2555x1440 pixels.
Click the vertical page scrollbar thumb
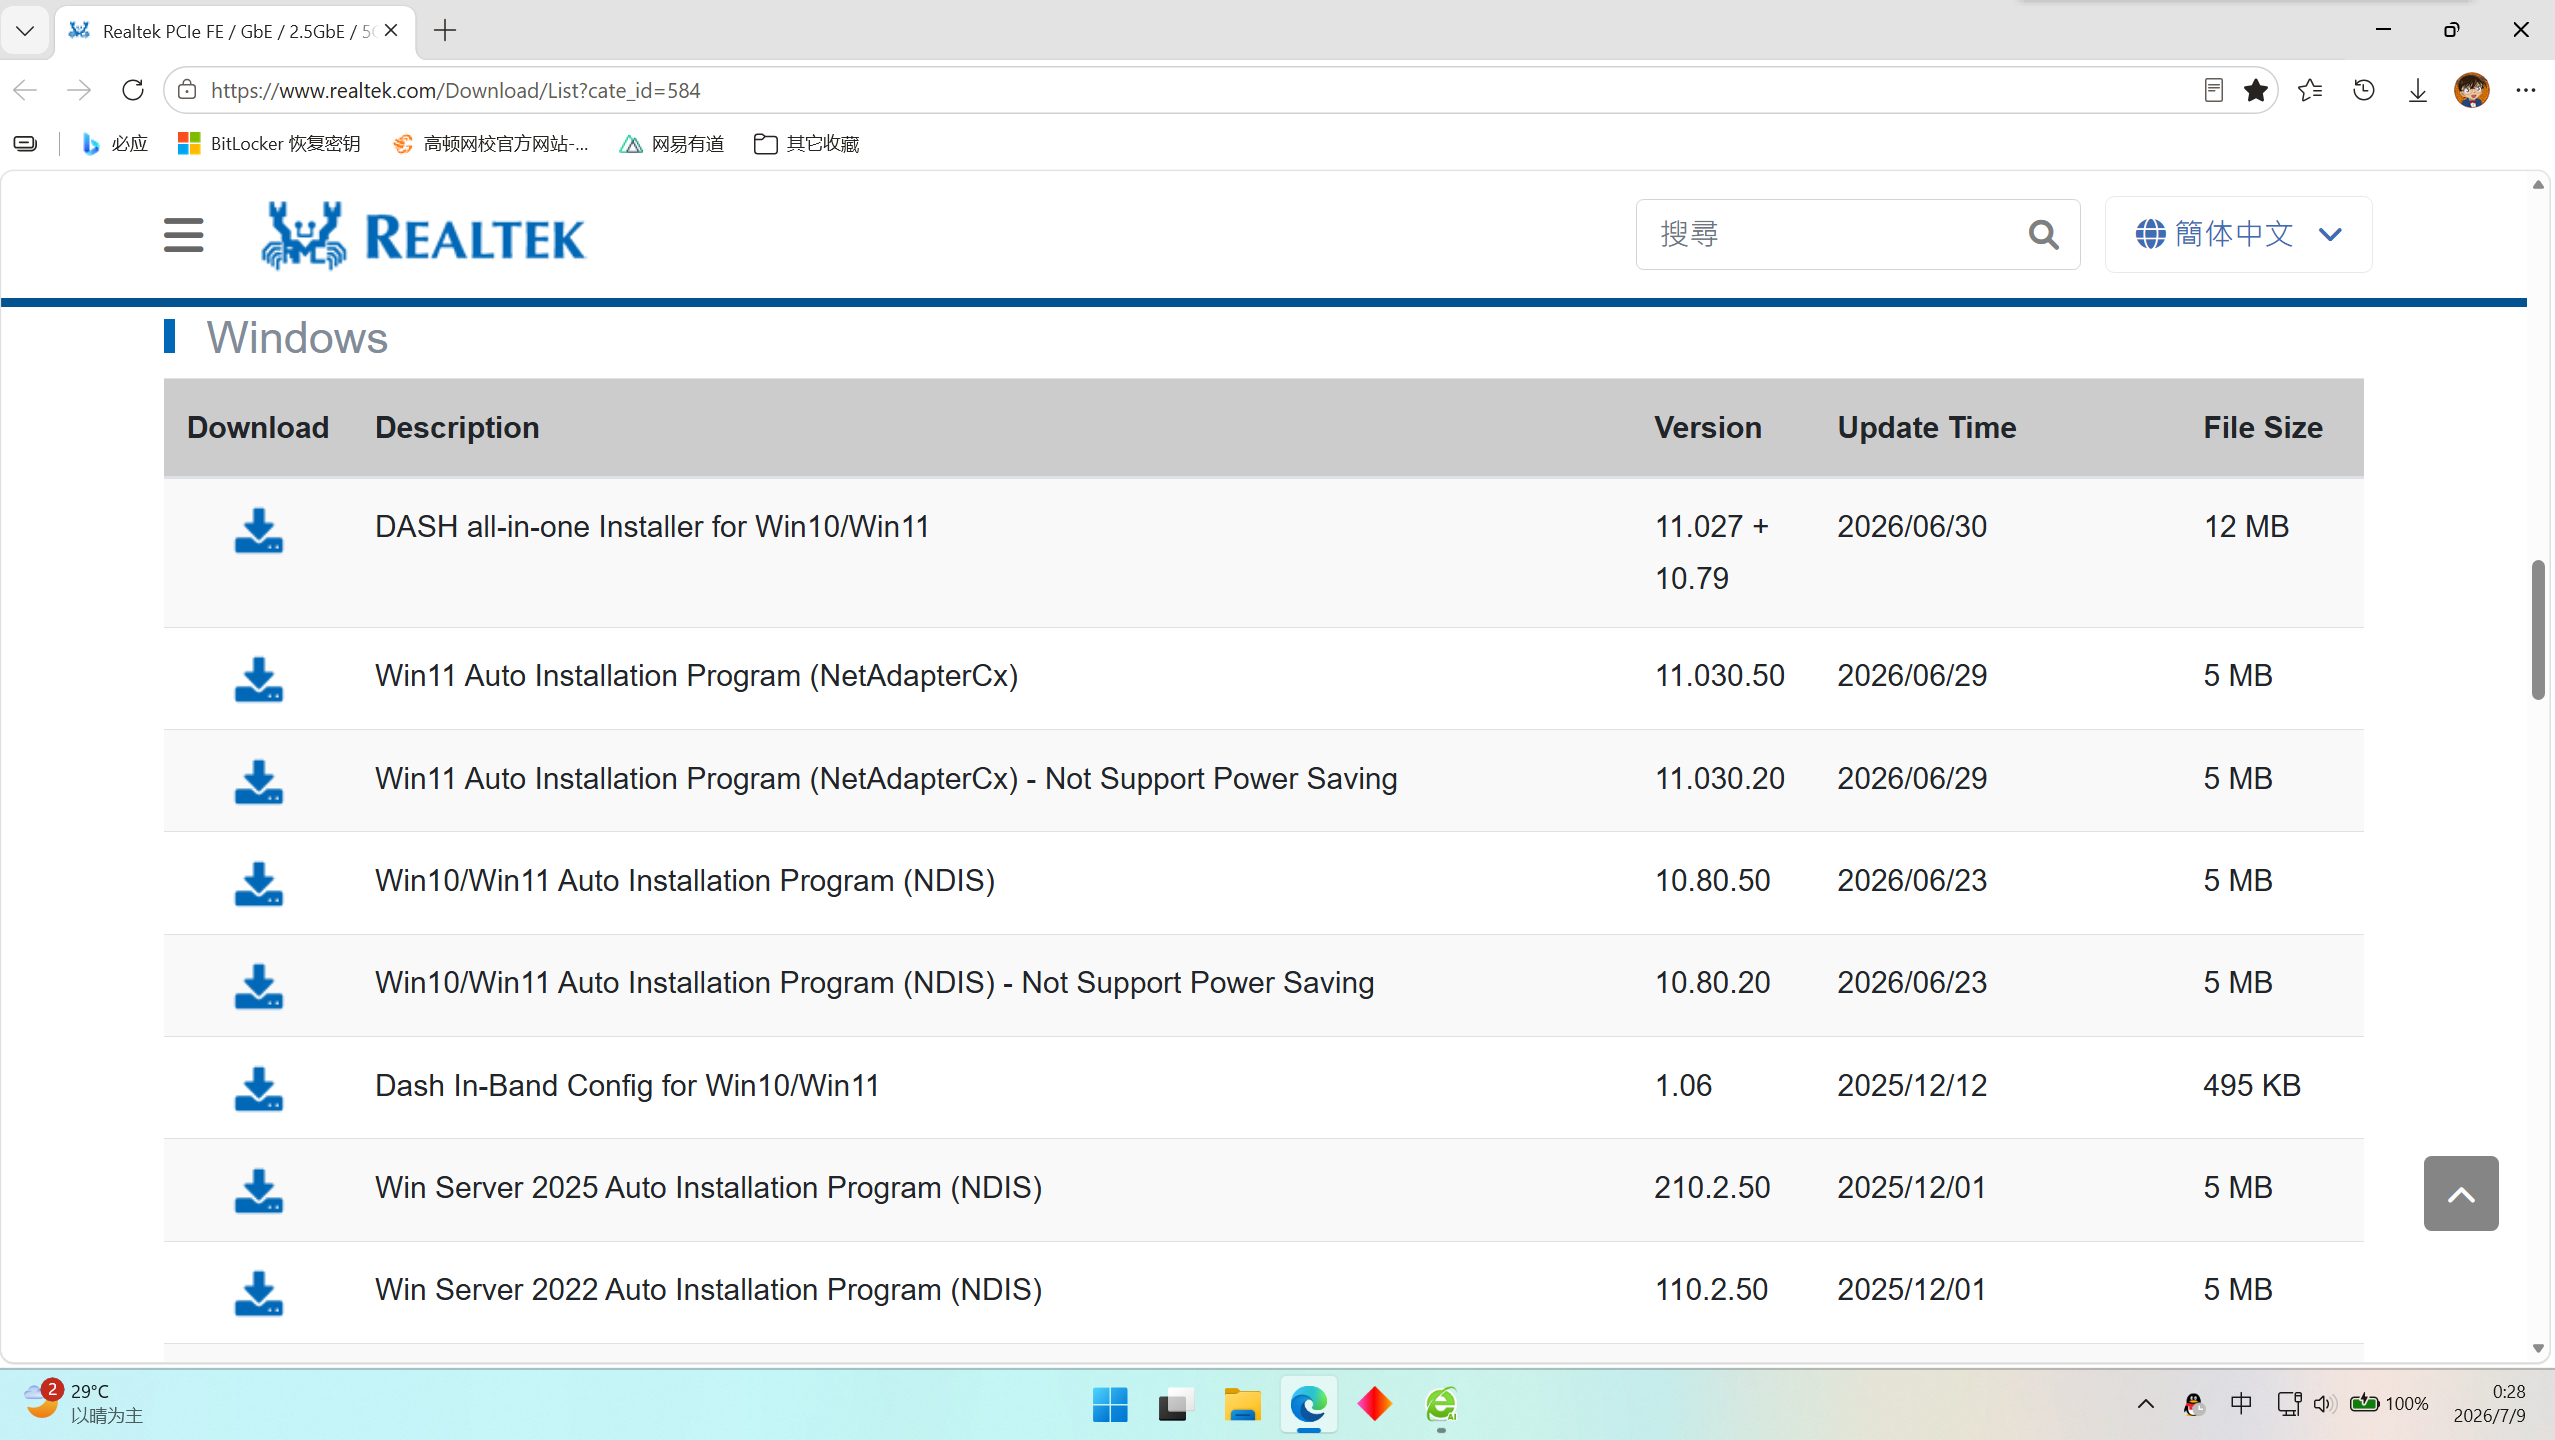[x=2537, y=630]
